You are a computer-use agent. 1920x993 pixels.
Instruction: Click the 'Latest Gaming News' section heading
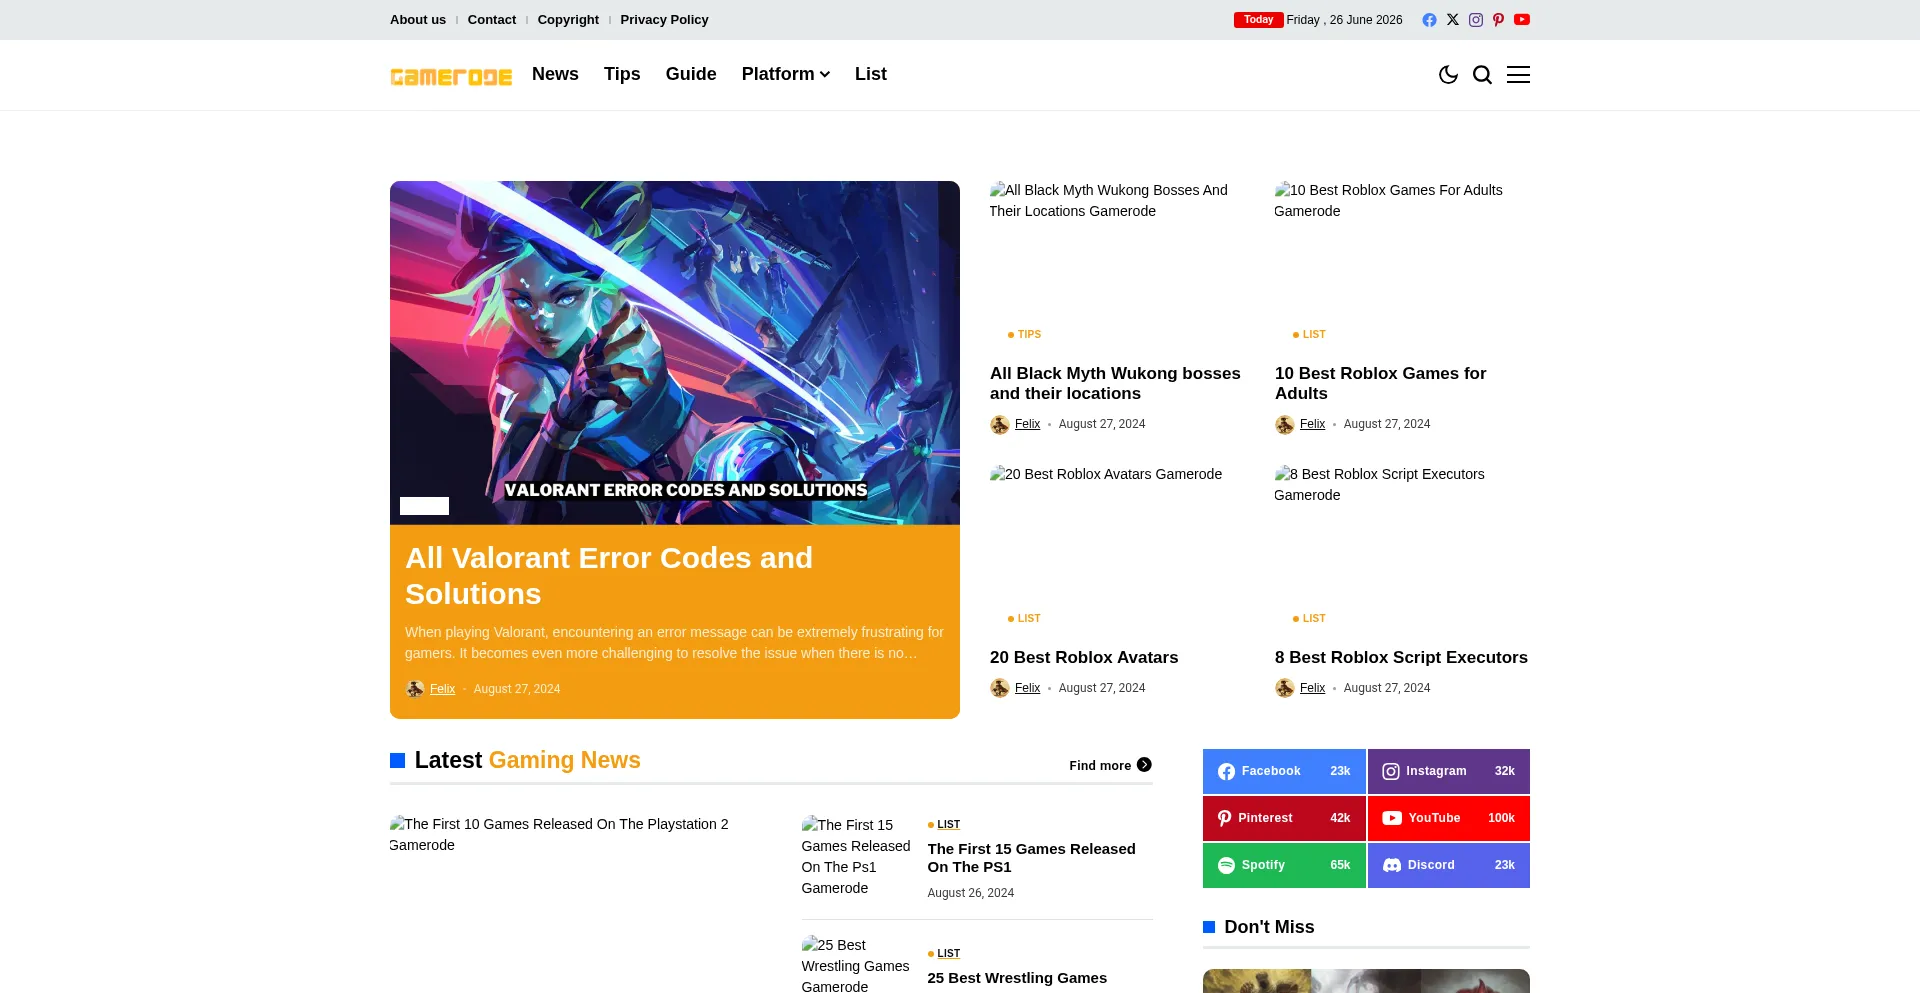pos(527,760)
